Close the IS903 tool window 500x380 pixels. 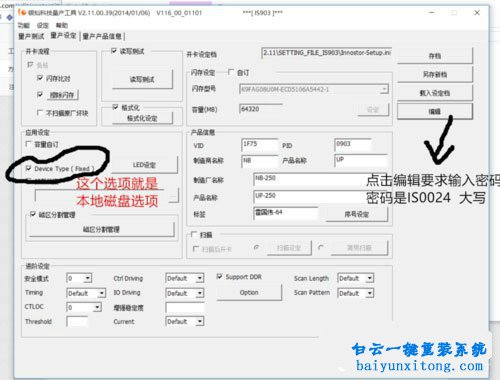(x=477, y=13)
